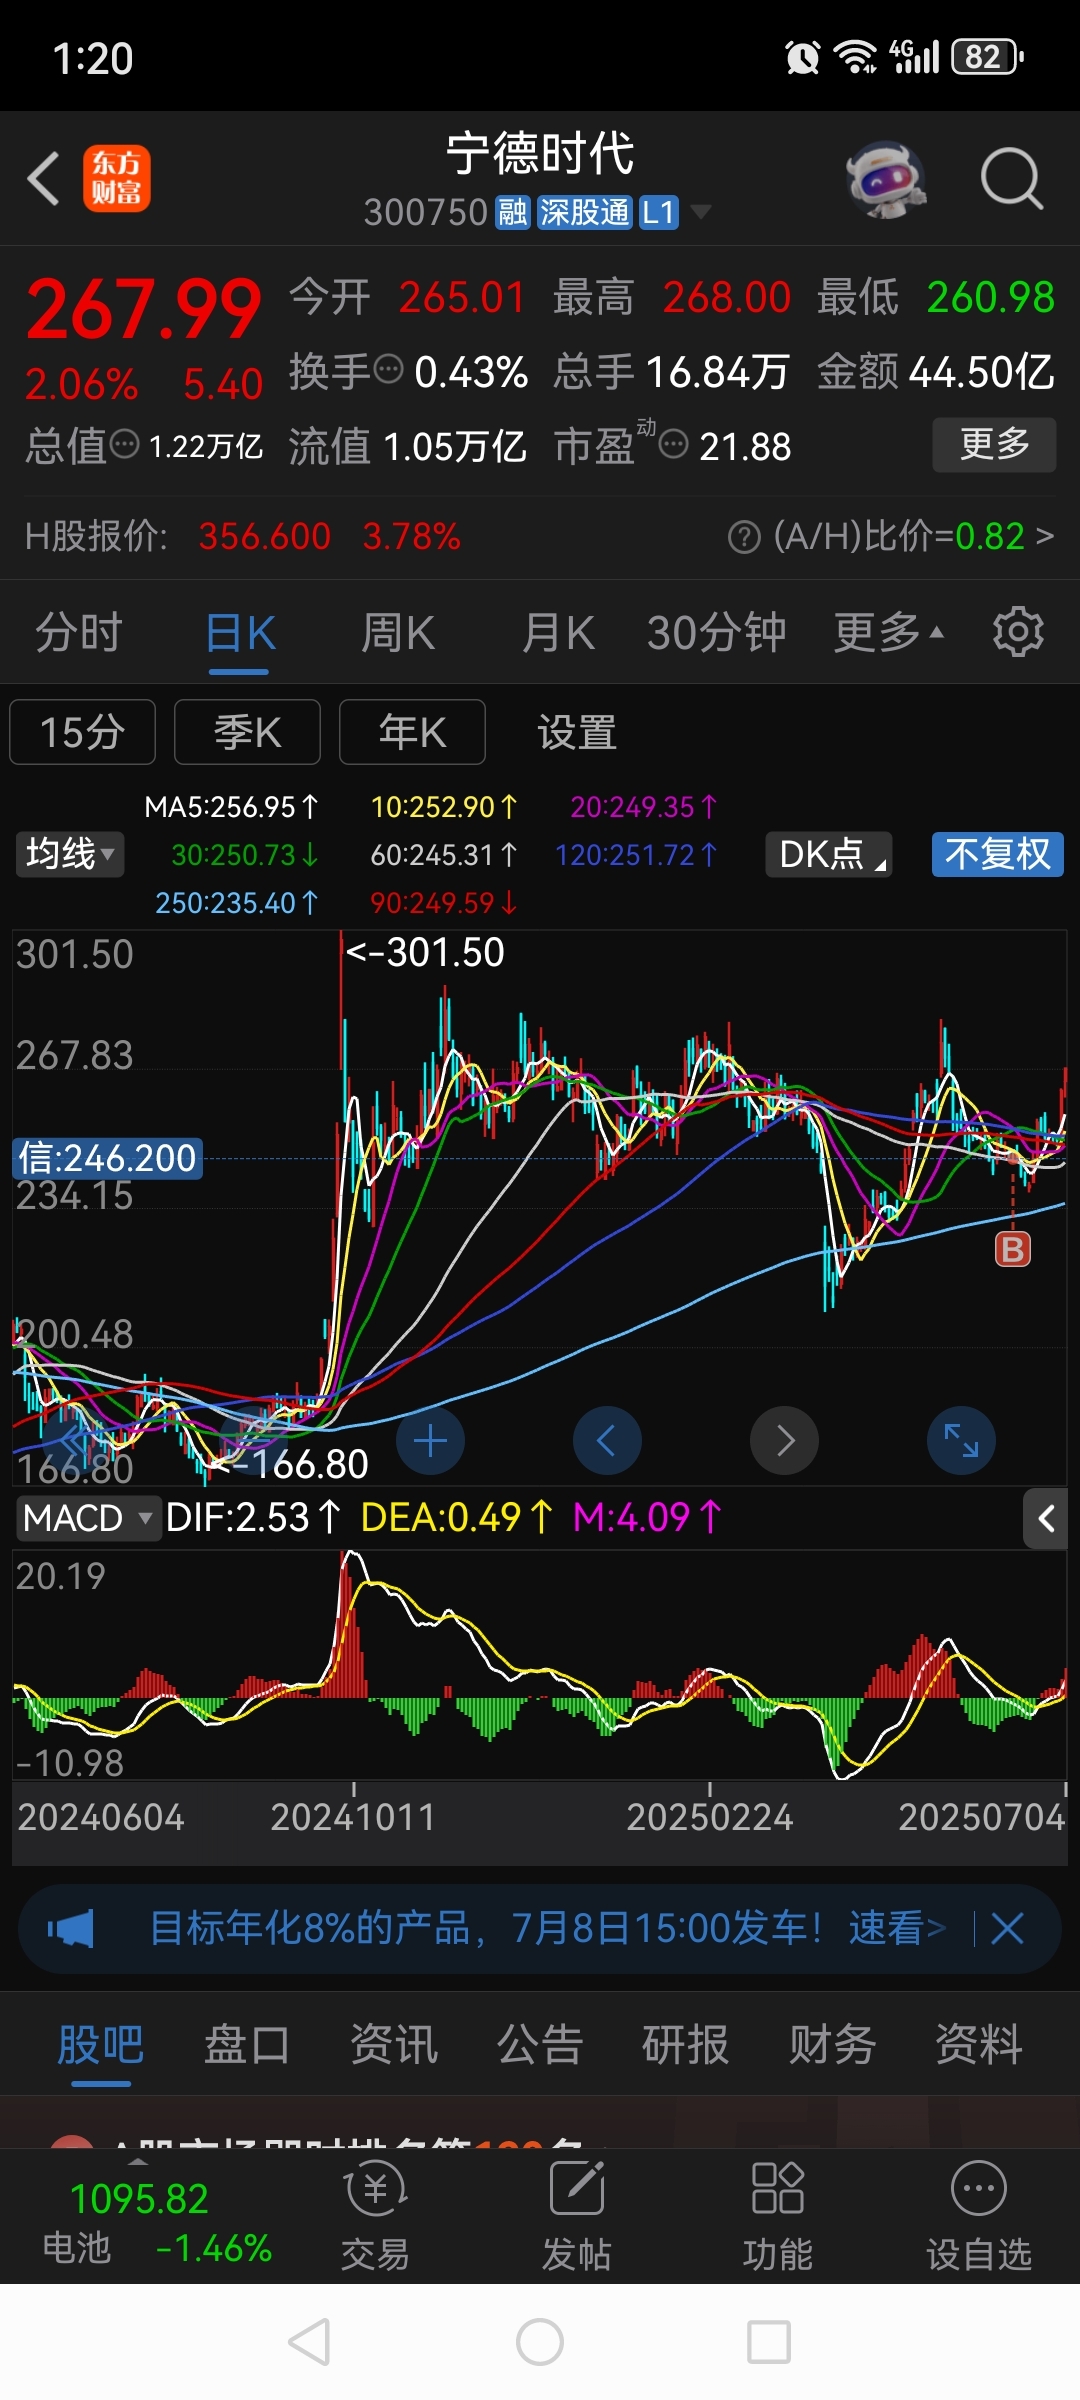Open stock search magnifier
This screenshot has width=1080, height=2400.
(1011, 179)
